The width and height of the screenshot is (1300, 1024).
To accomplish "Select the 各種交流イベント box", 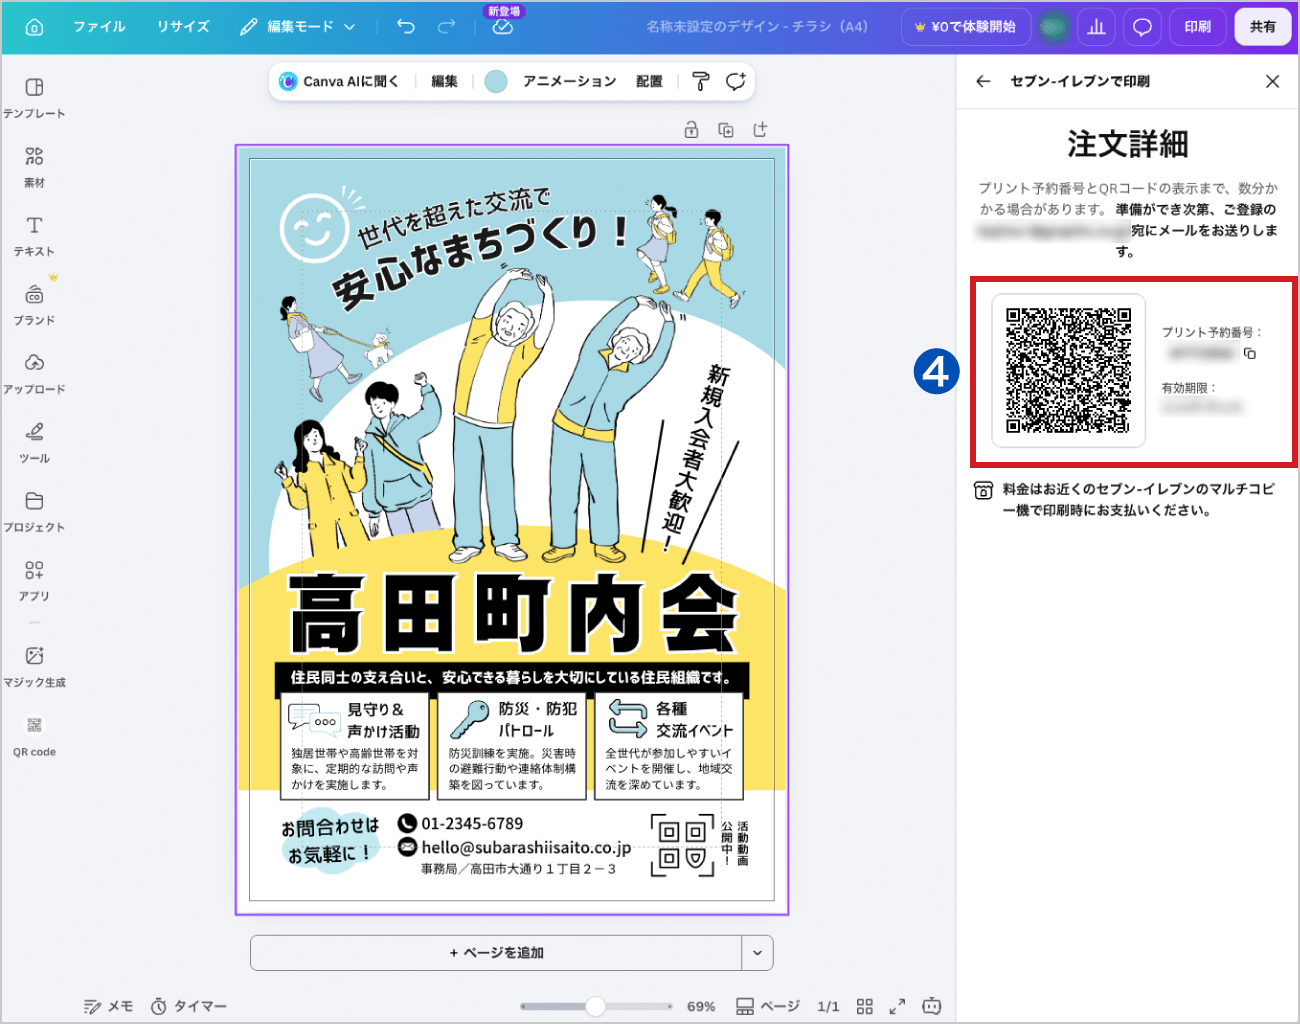I will [x=669, y=745].
